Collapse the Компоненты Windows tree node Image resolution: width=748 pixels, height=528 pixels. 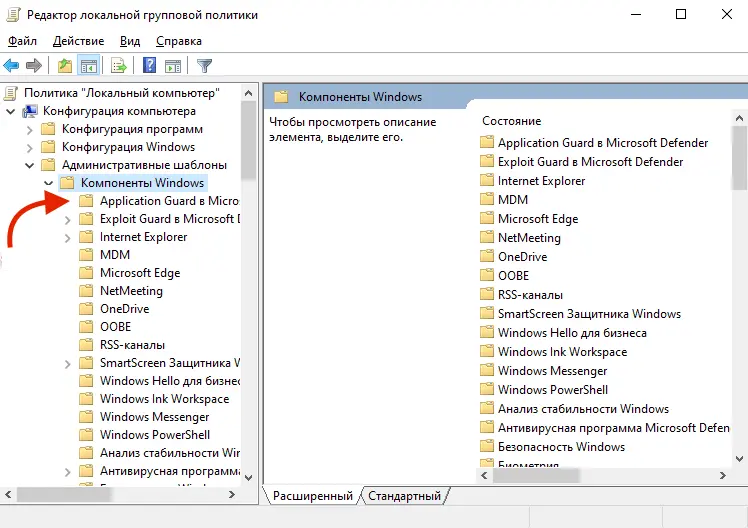click(x=47, y=183)
